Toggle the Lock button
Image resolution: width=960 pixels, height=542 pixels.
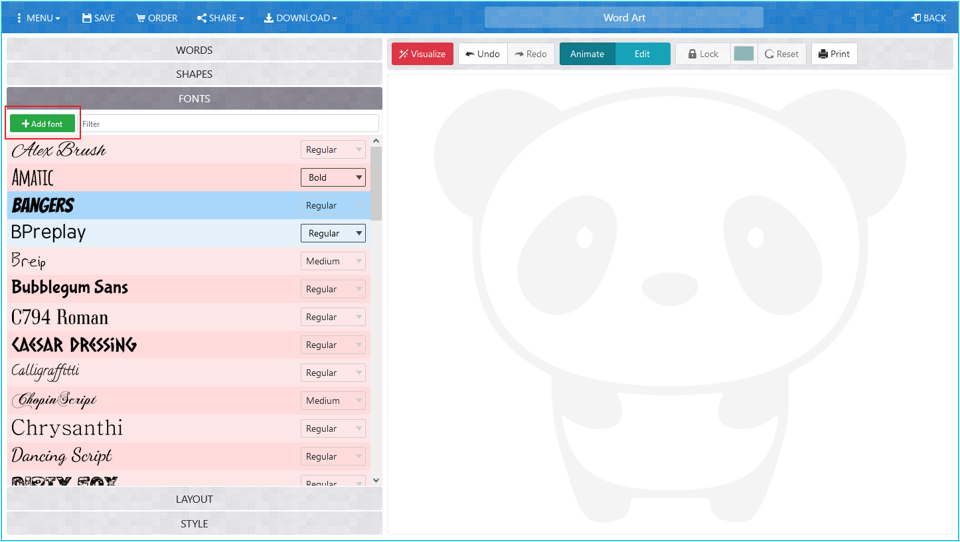(703, 54)
